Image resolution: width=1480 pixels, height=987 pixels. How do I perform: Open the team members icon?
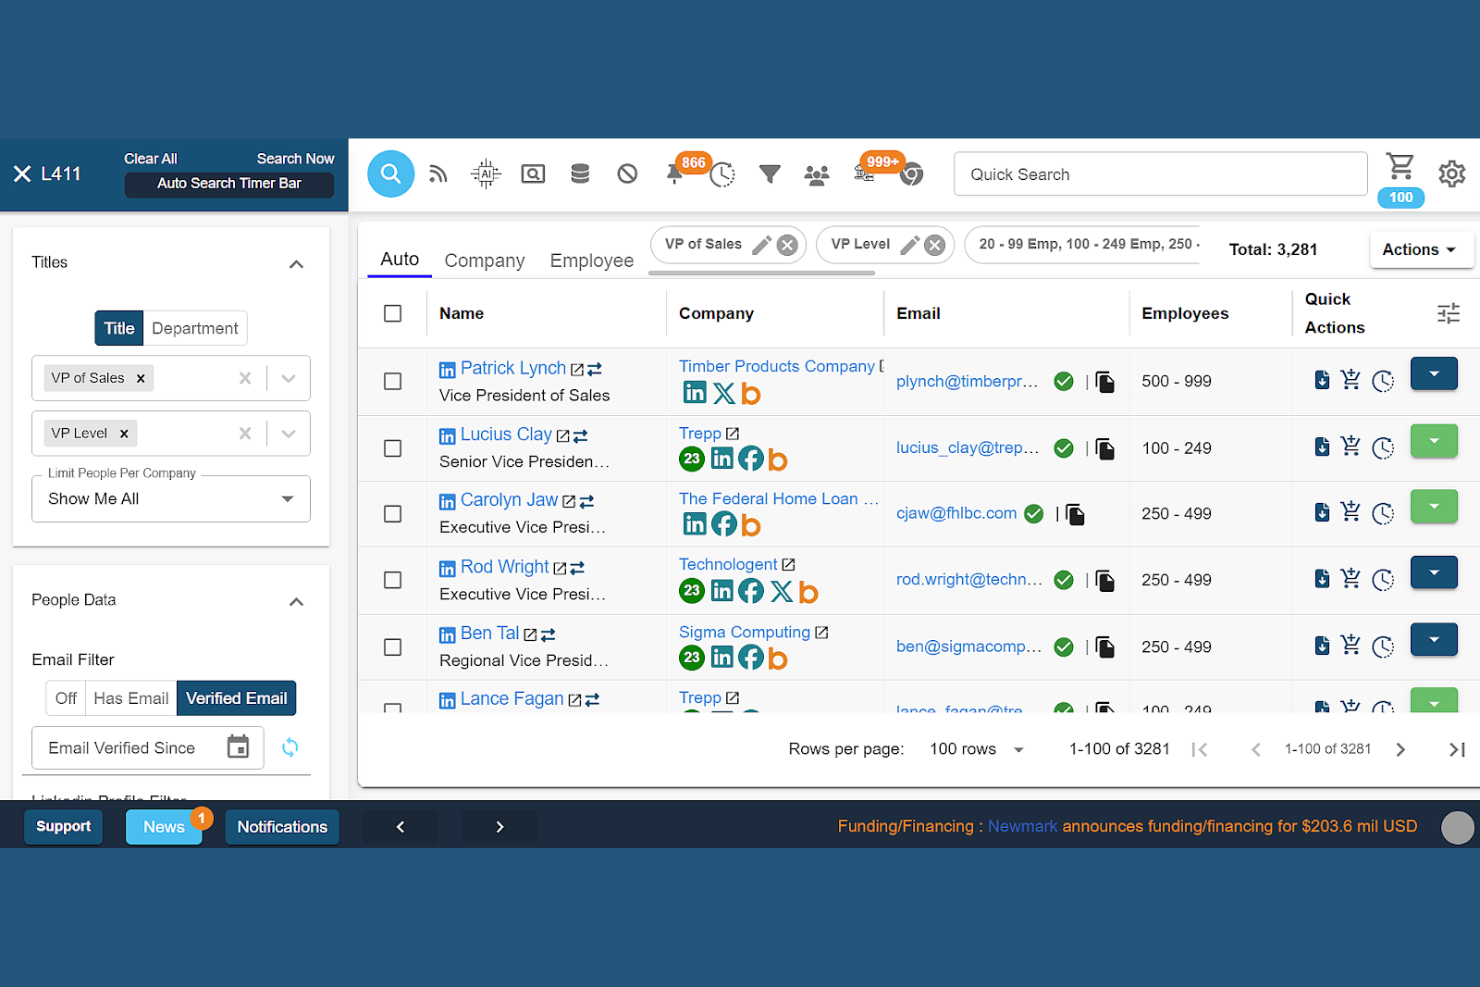pyautogui.click(x=816, y=173)
